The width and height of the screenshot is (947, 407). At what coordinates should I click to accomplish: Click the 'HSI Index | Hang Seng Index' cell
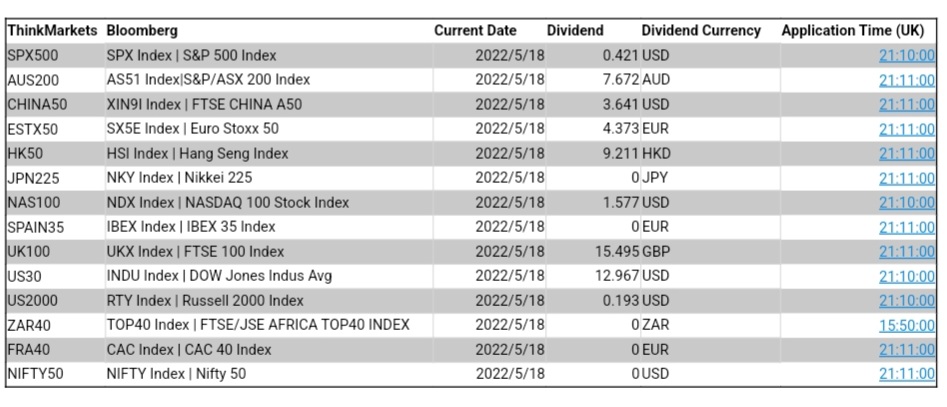pyautogui.click(x=197, y=154)
